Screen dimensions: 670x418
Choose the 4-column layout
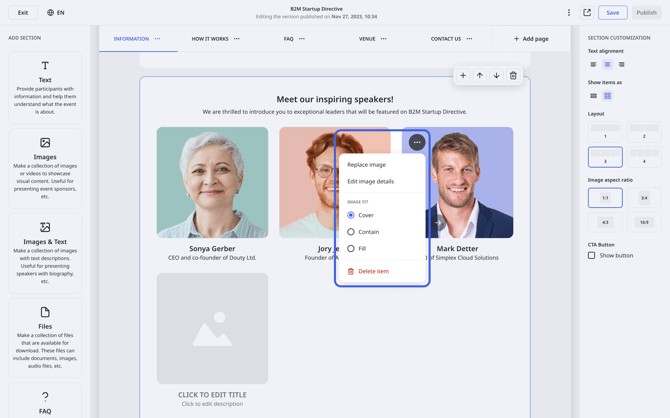click(x=644, y=157)
